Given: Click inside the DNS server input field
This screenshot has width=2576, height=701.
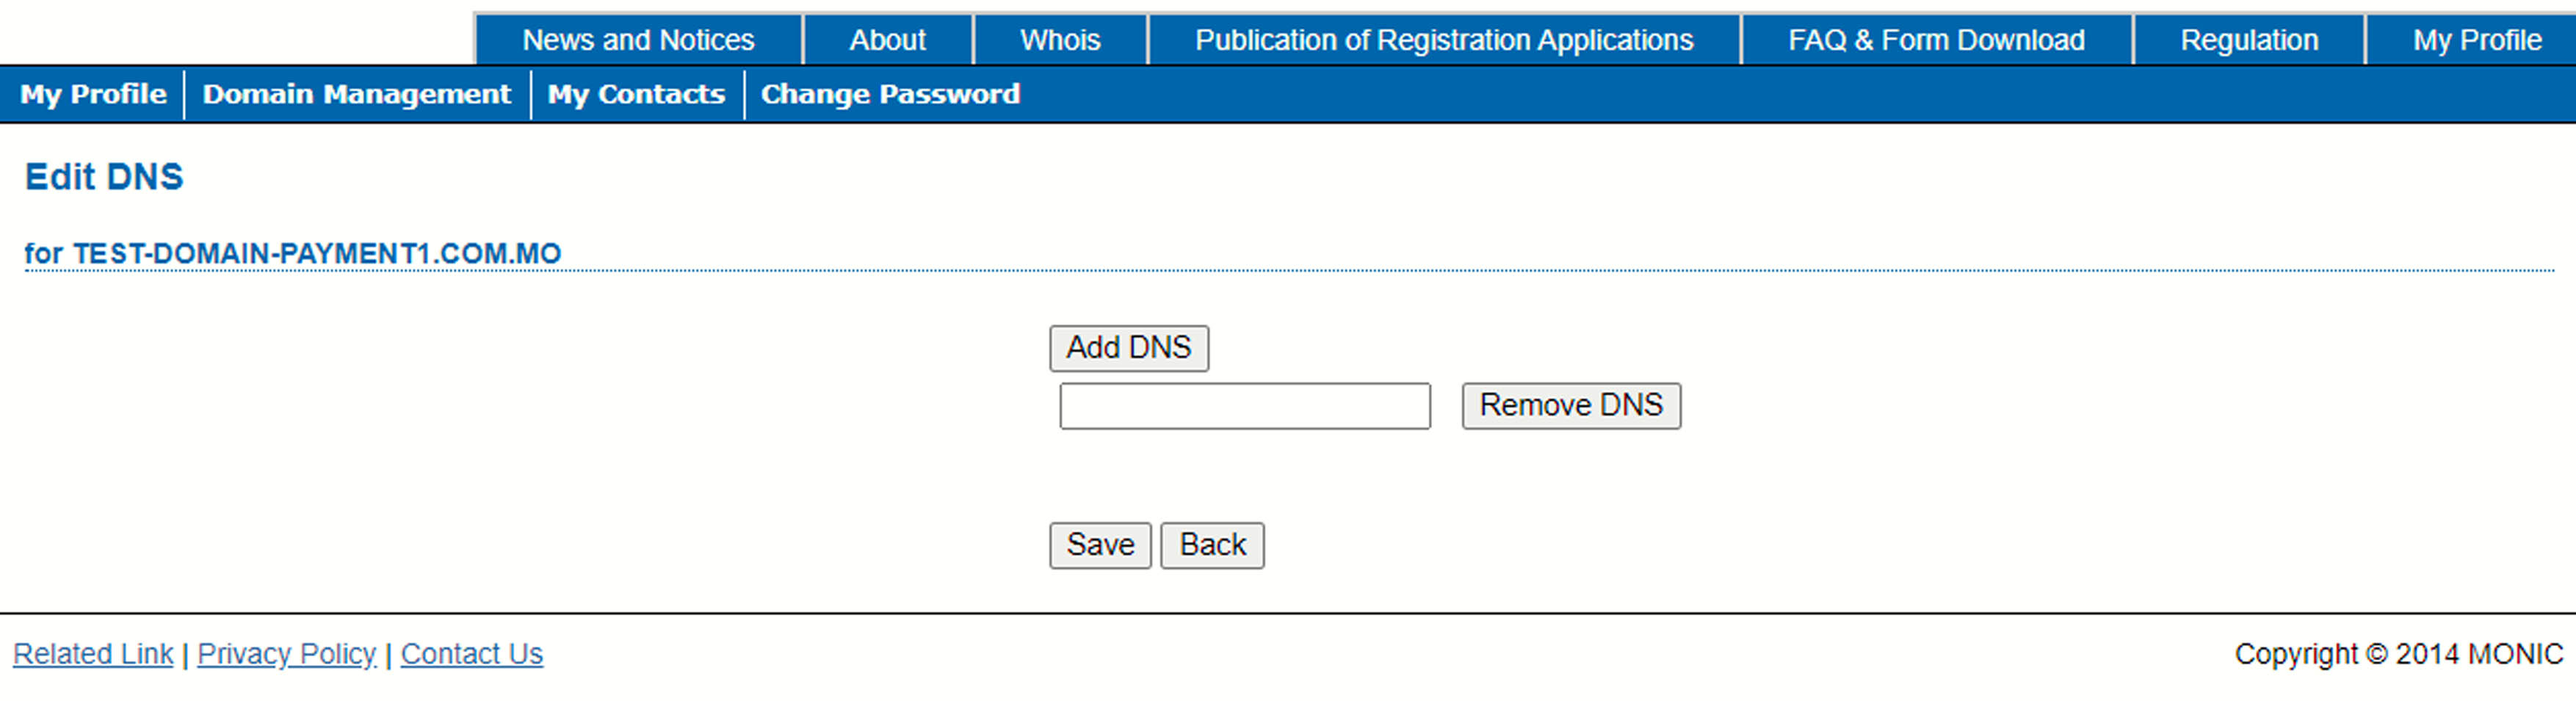Looking at the screenshot, I should pos(1243,406).
